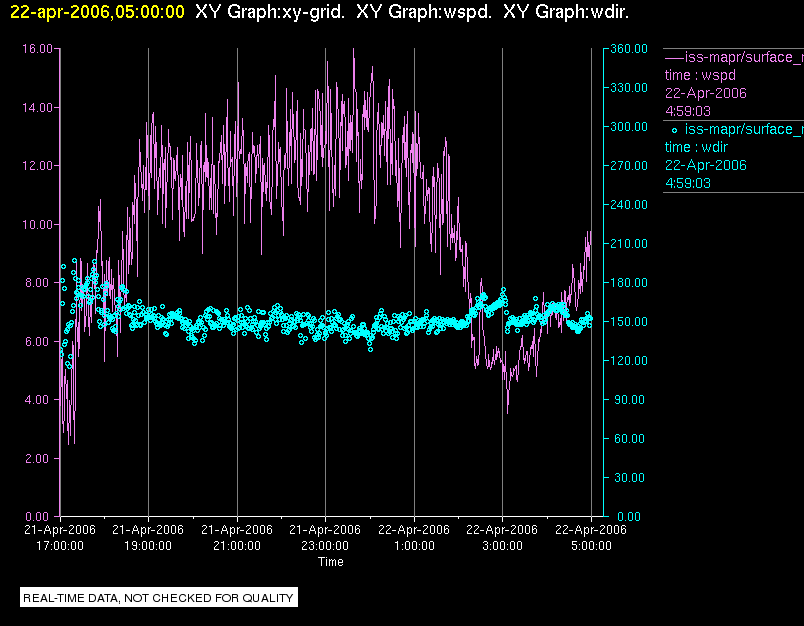Click the pink 22-Apr-2006 legend date
Viewport: 804px width, 626px height.
(706, 93)
